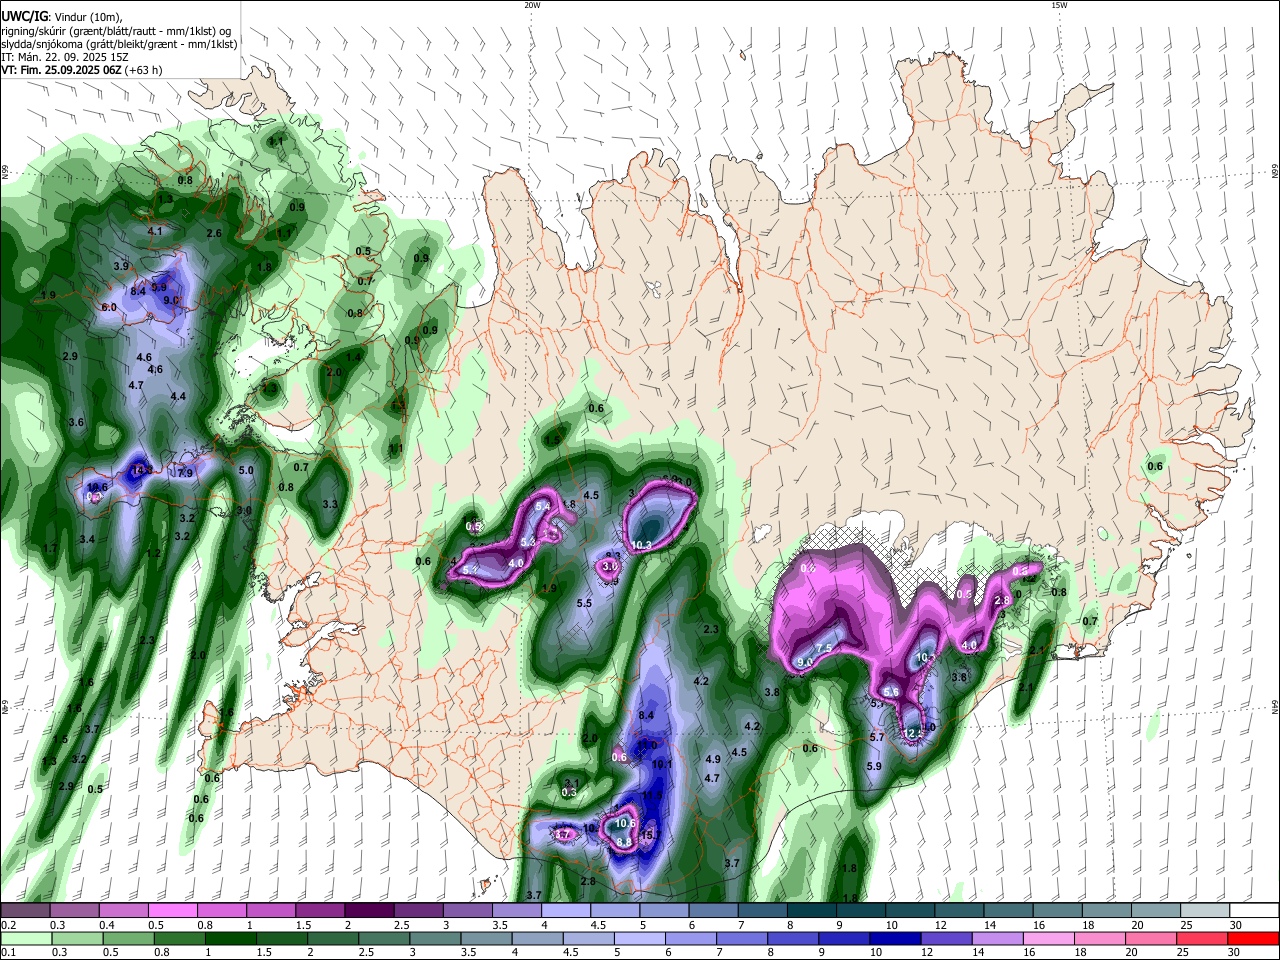Click the '3.4' precipitation value
The image size is (1280, 960).
click(x=87, y=540)
